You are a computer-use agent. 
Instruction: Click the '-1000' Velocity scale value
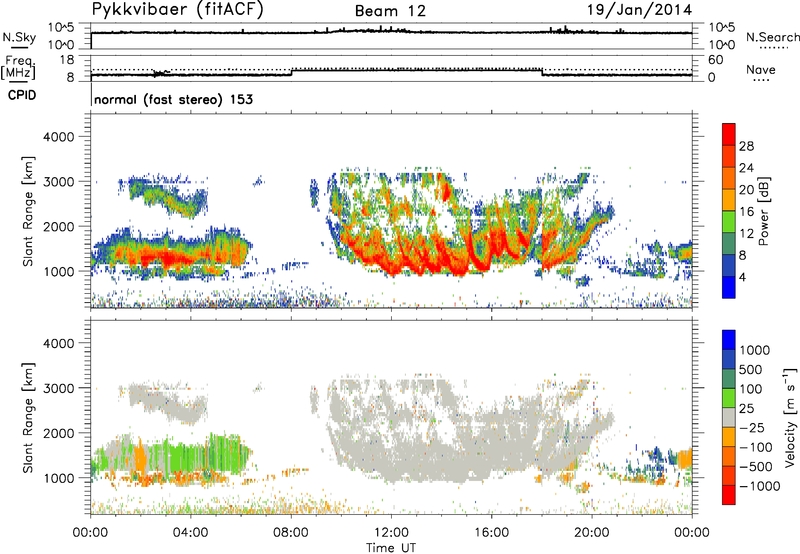tap(759, 486)
